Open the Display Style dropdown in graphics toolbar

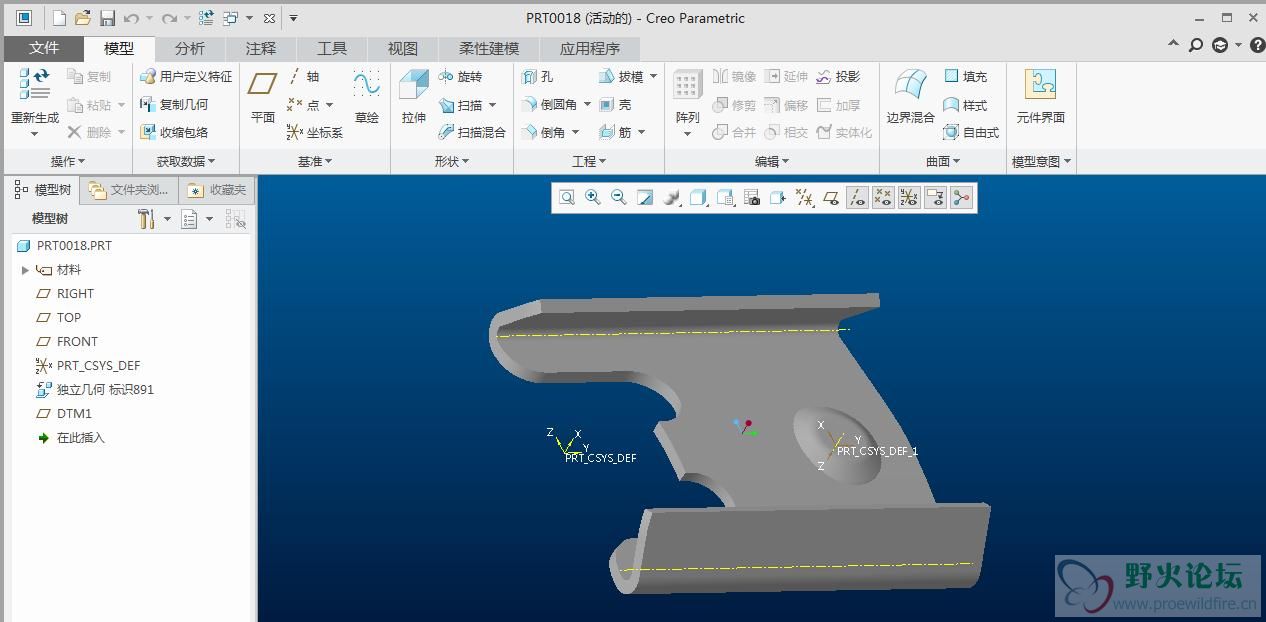pos(699,198)
